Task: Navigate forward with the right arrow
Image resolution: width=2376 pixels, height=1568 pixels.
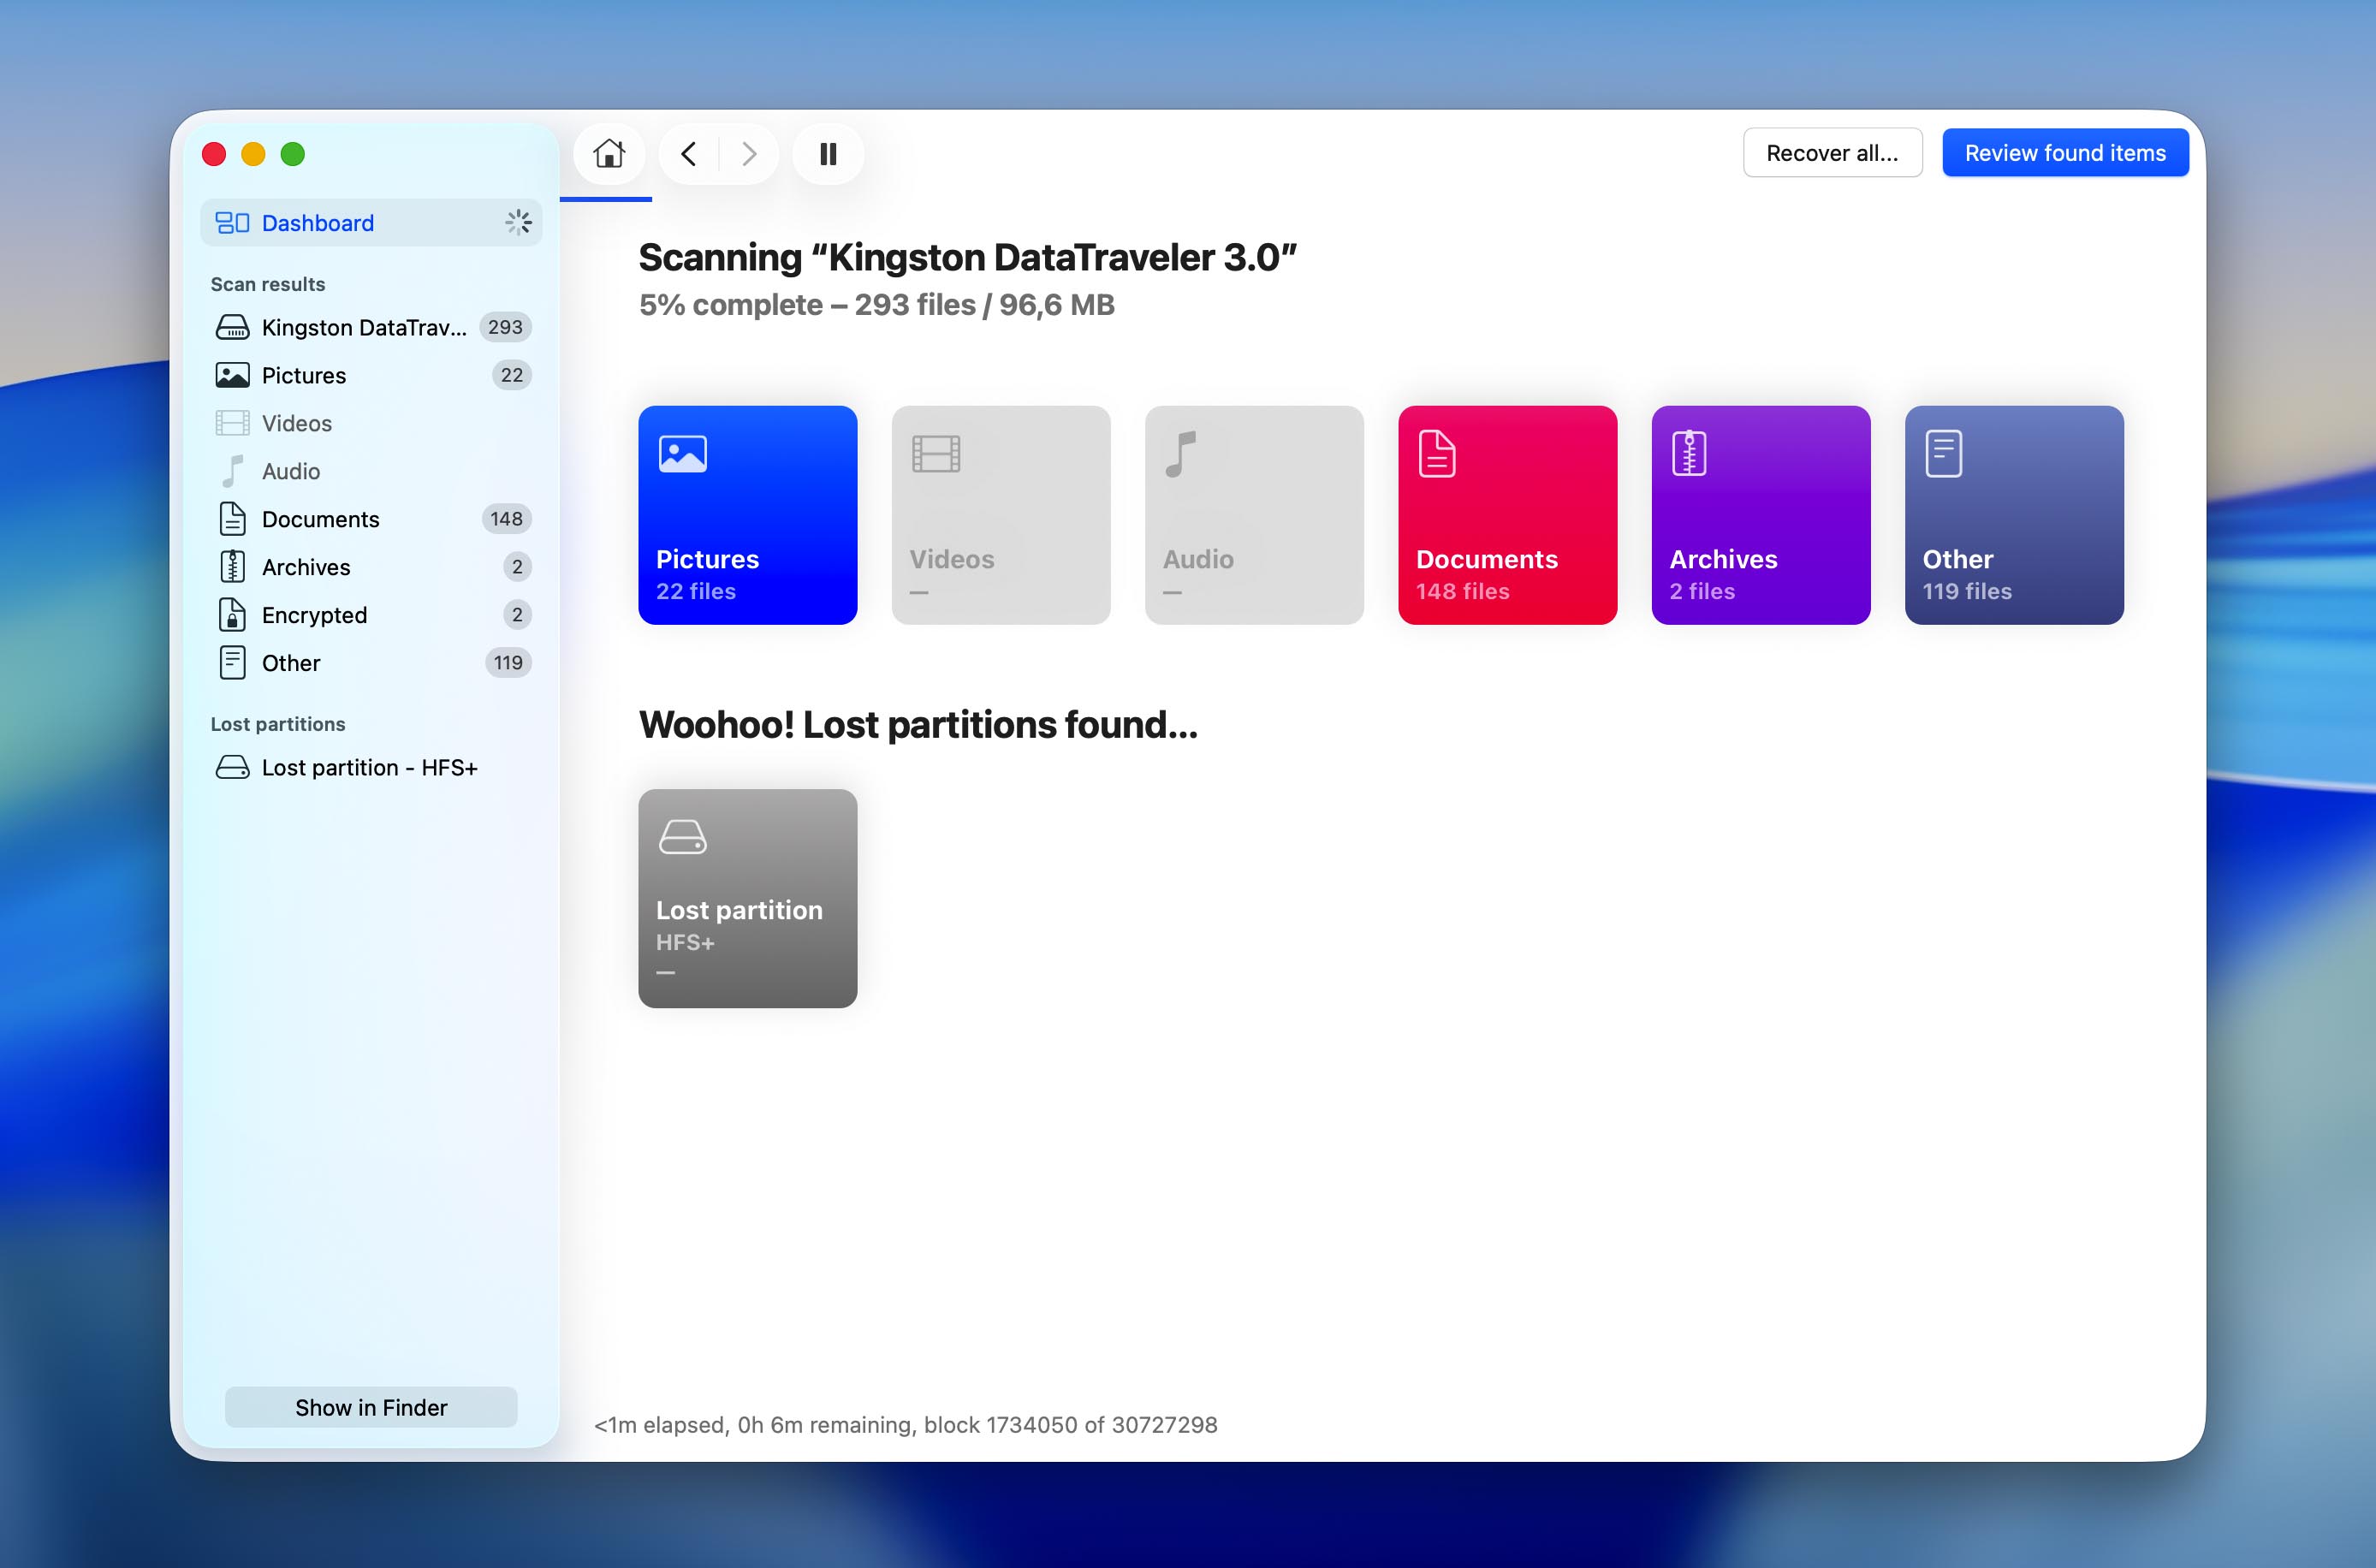Action: pos(749,154)
